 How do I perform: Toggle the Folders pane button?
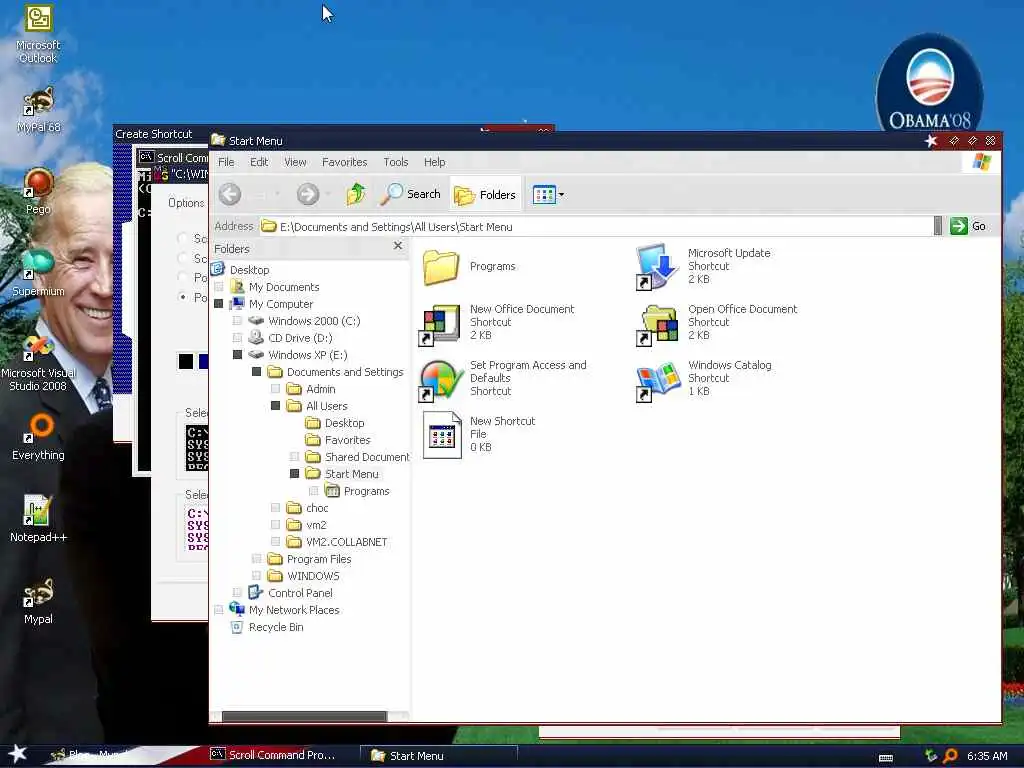pos(485,195)
